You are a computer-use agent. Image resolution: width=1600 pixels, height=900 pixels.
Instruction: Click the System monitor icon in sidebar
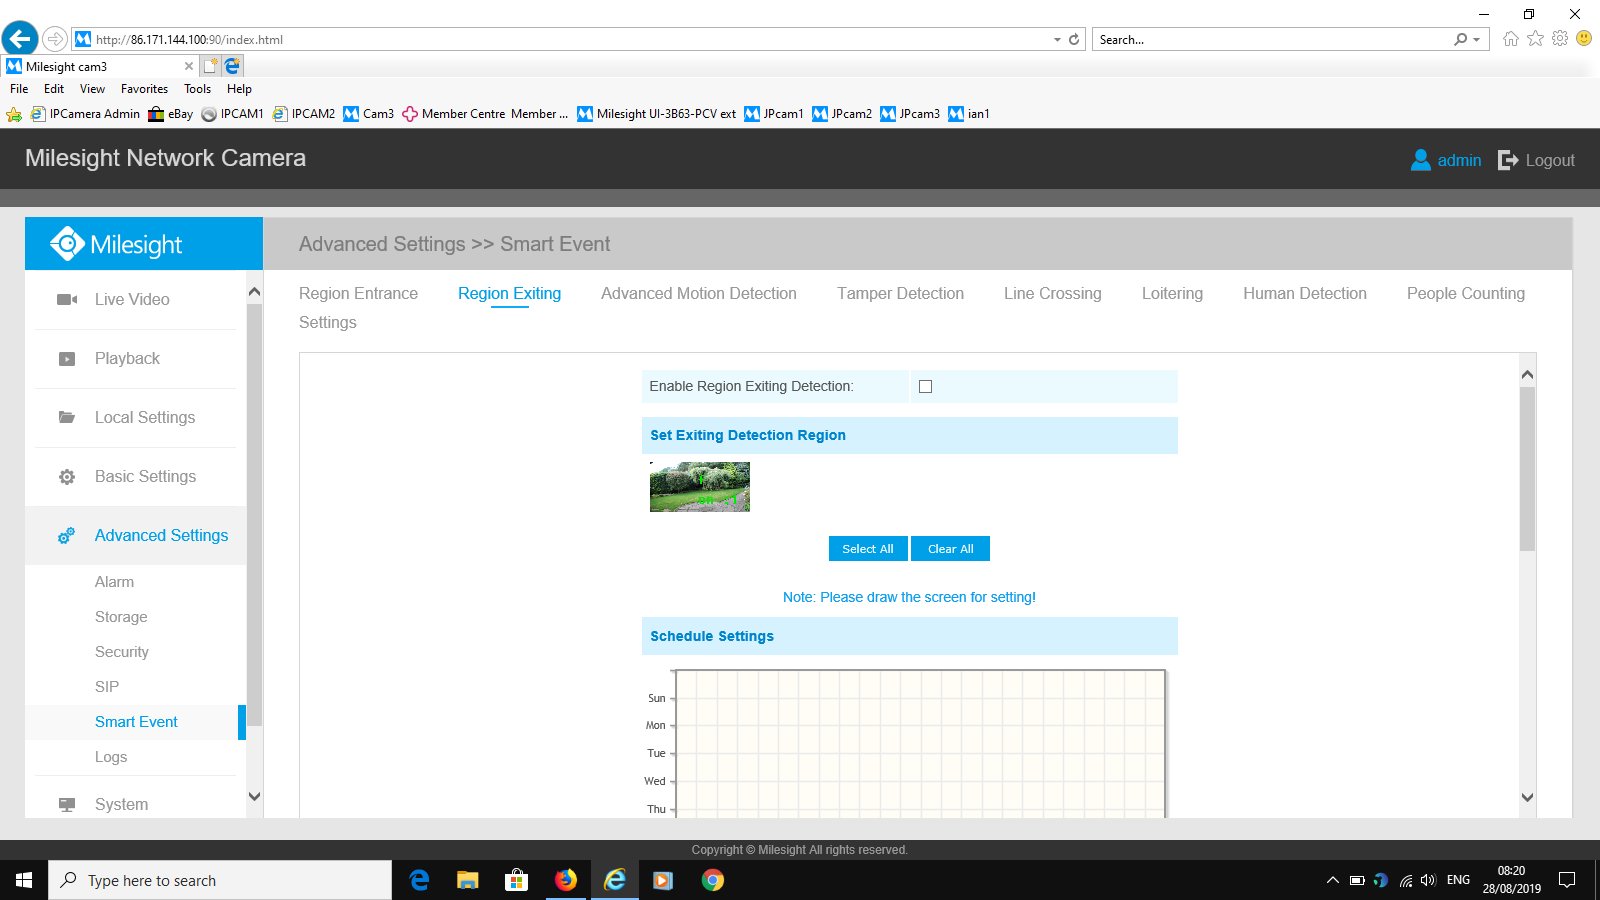coord(67,805)
